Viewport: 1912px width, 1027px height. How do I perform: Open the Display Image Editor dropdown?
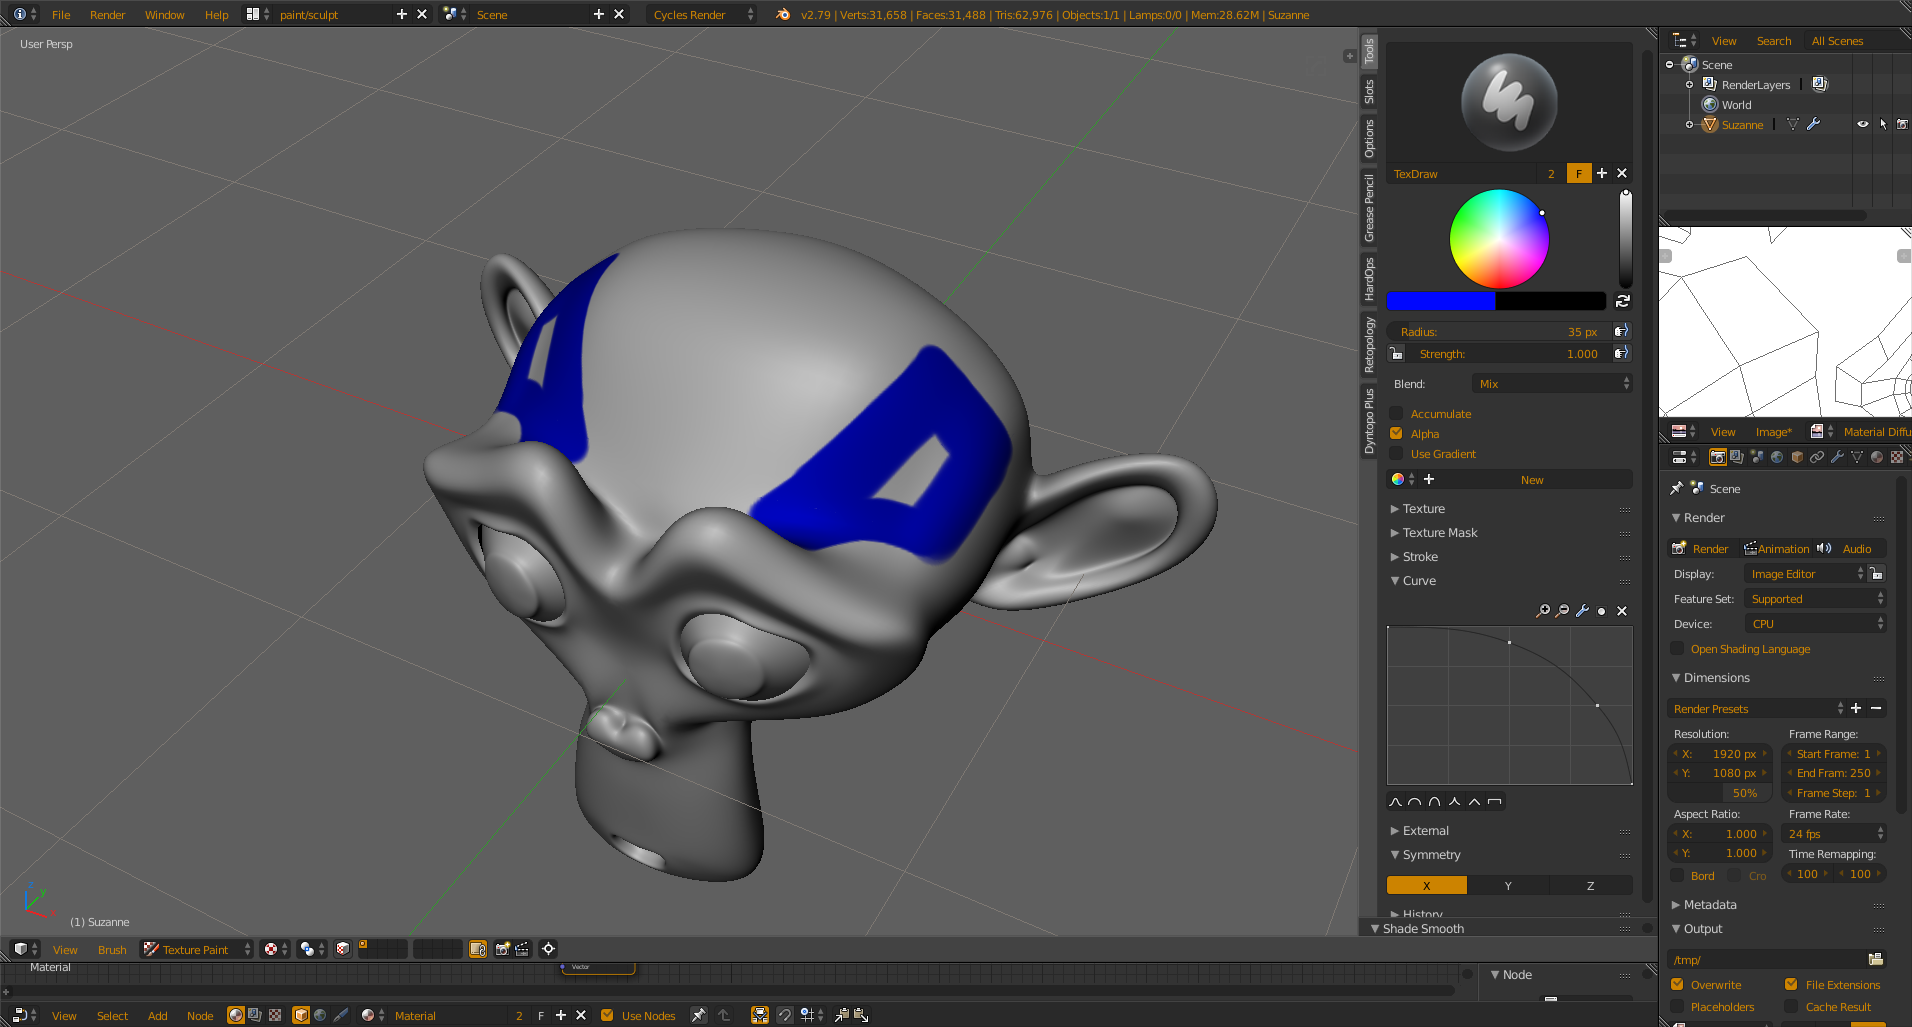tap(1806, 574)
